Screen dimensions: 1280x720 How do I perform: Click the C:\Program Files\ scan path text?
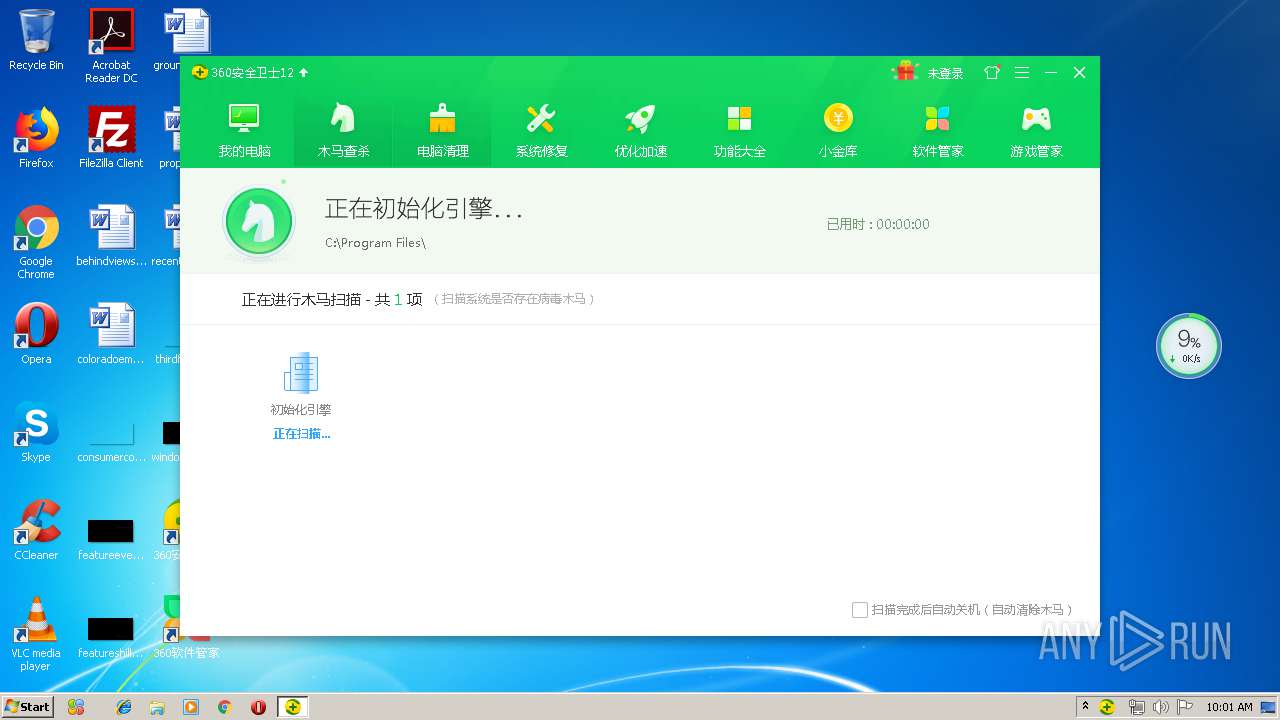(x=375, y=243)
